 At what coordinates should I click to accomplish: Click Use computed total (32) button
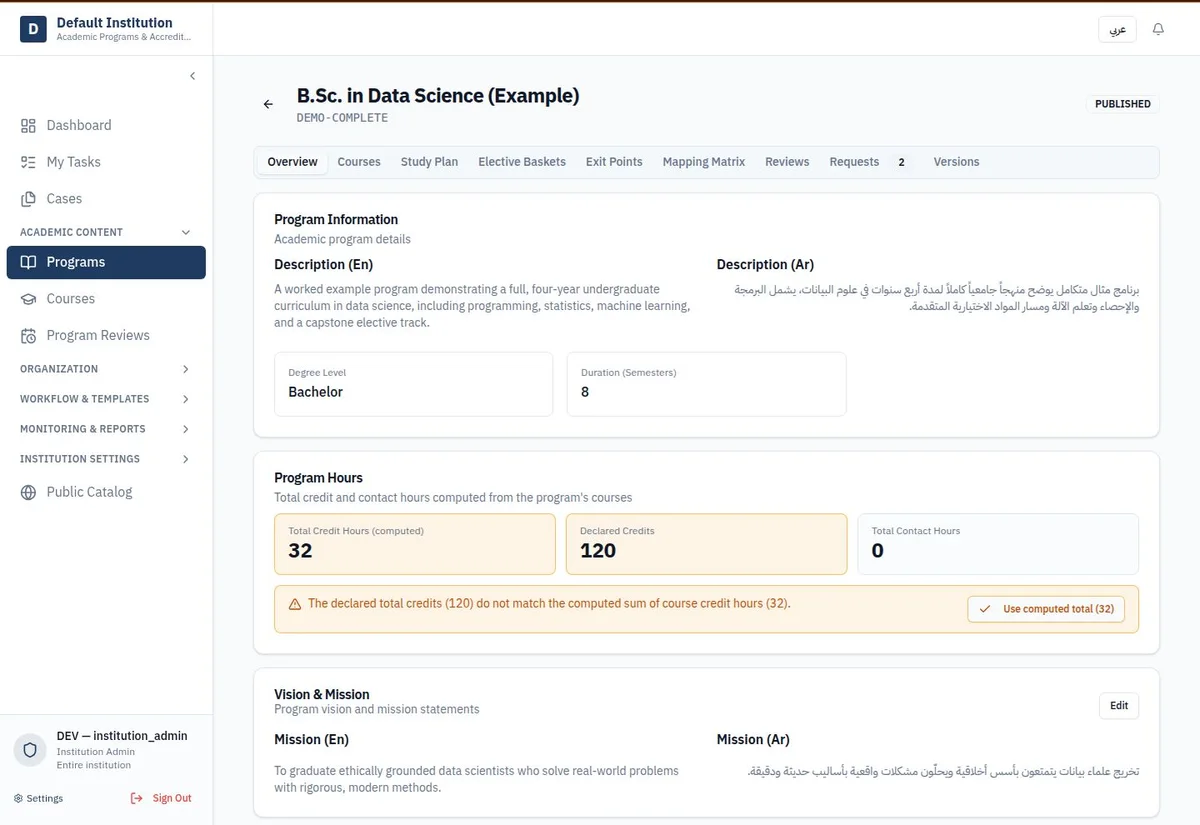pos(1046,609)
